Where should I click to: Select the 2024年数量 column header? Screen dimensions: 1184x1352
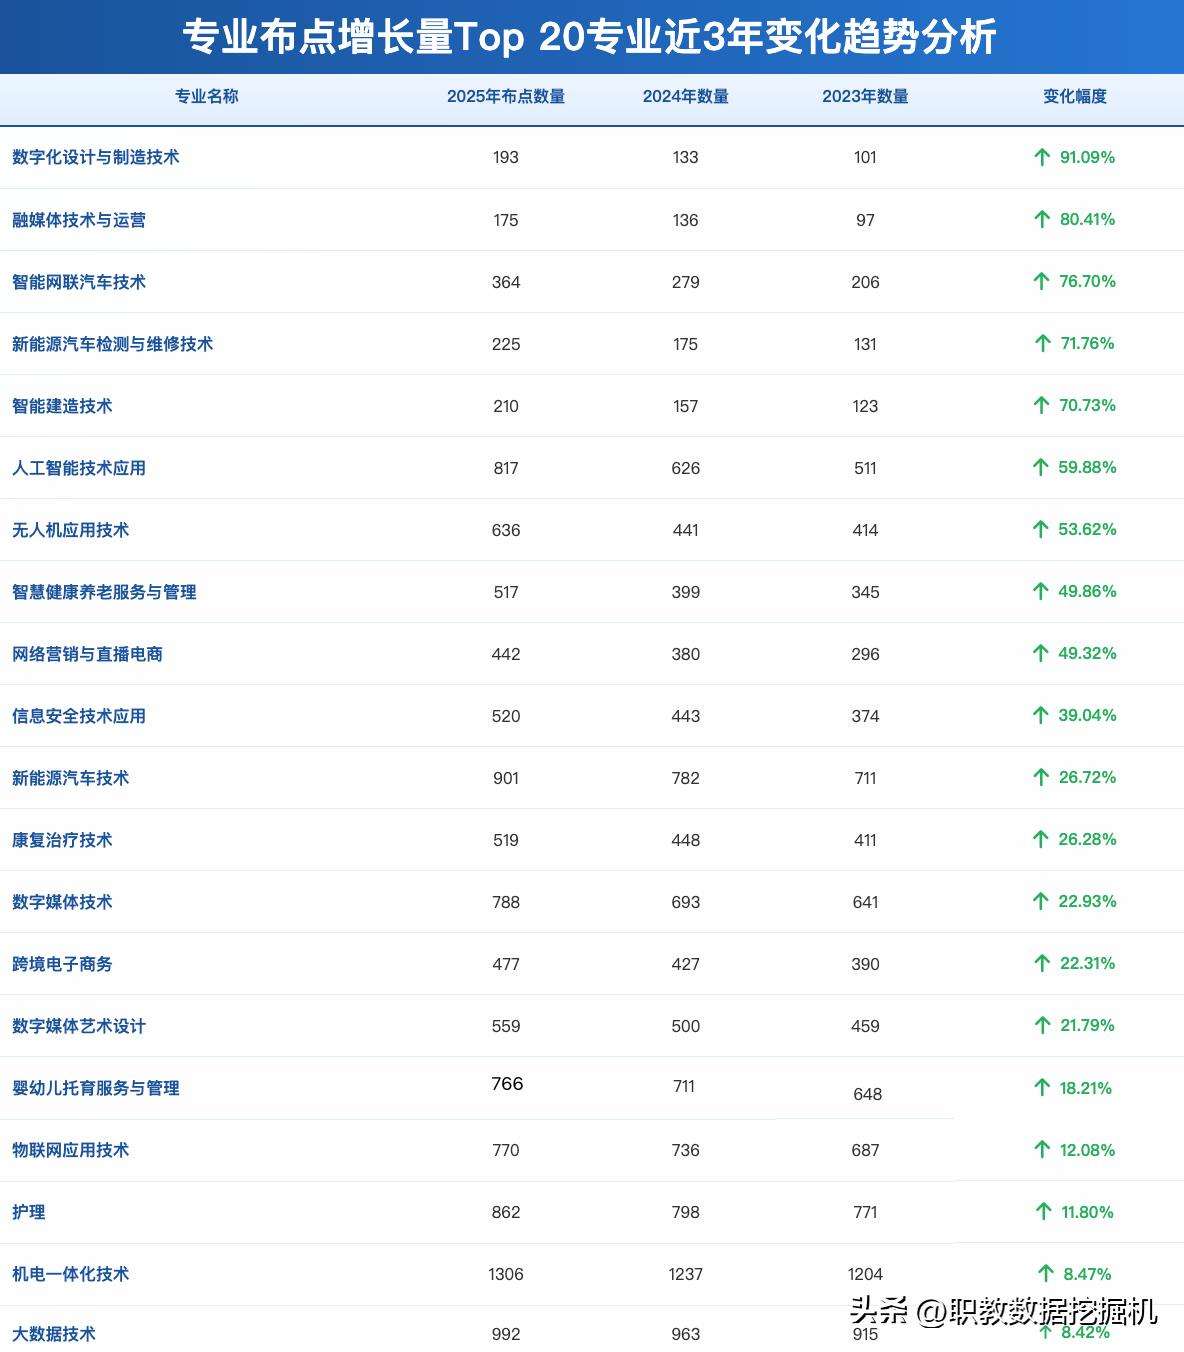pyautogui.click(x=686, y=97)
